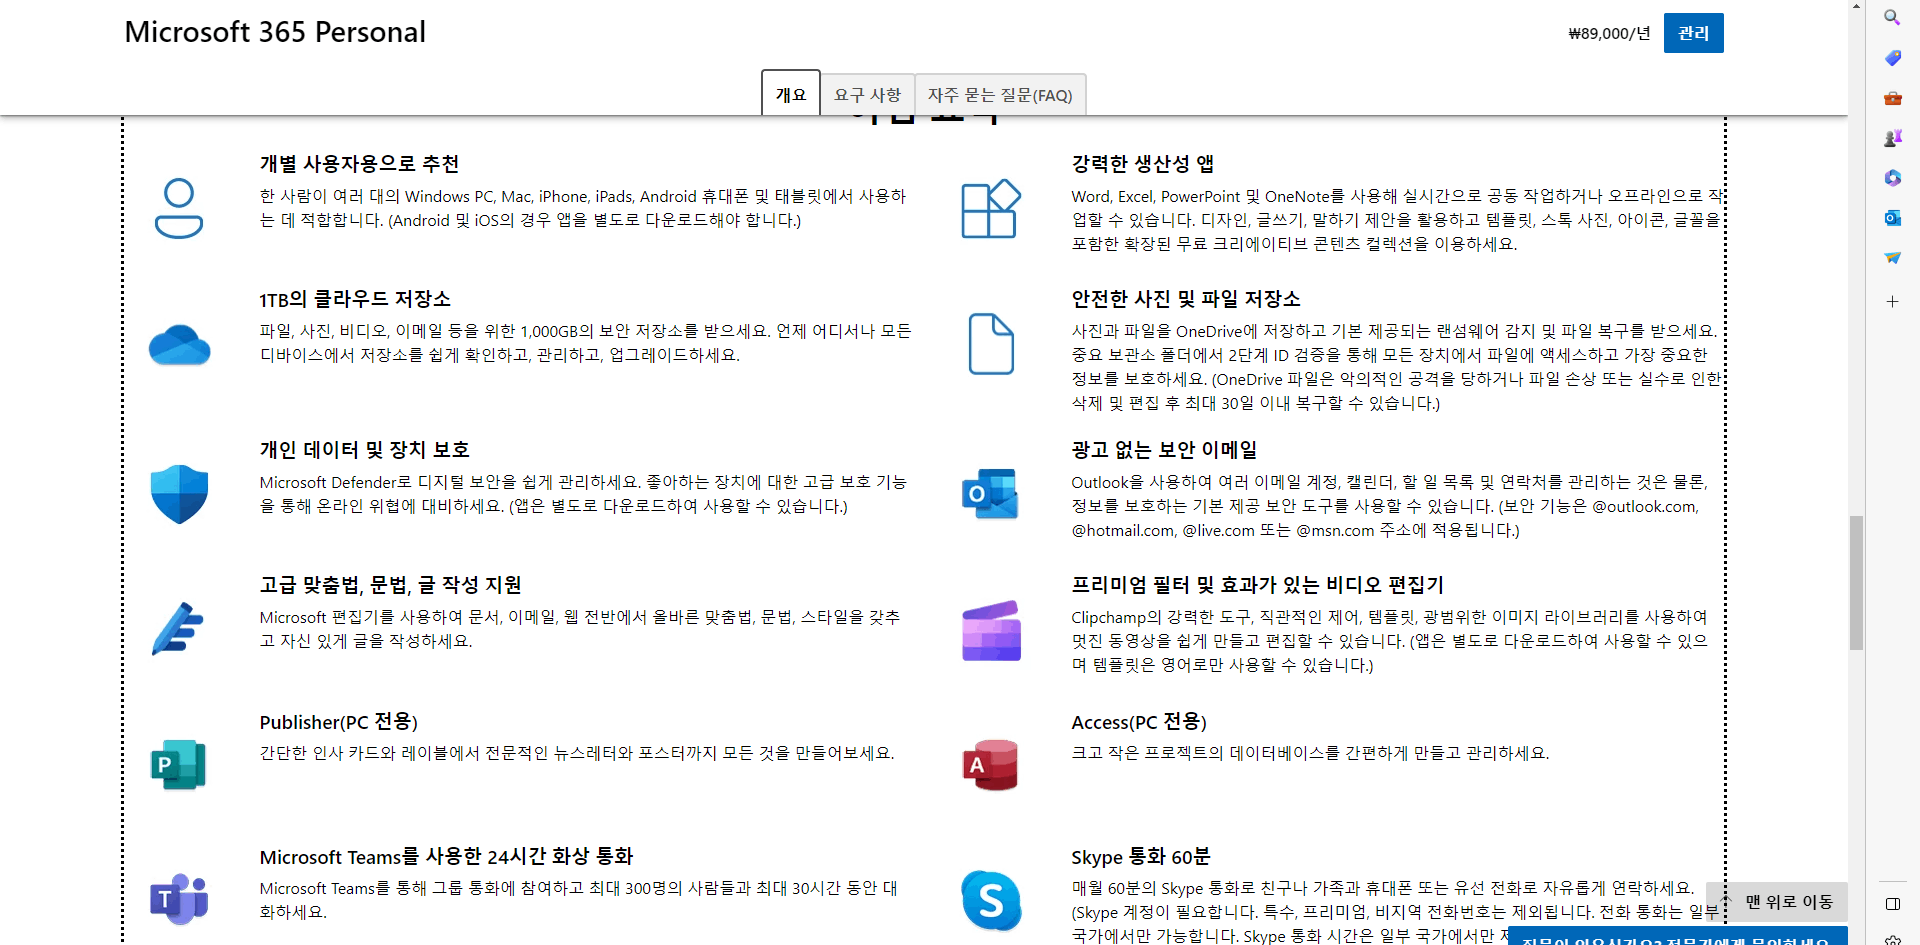
Task: Click the 고급 맞춤법, 문법, 글 작성 지원 heading
Action: click(391, 585)
